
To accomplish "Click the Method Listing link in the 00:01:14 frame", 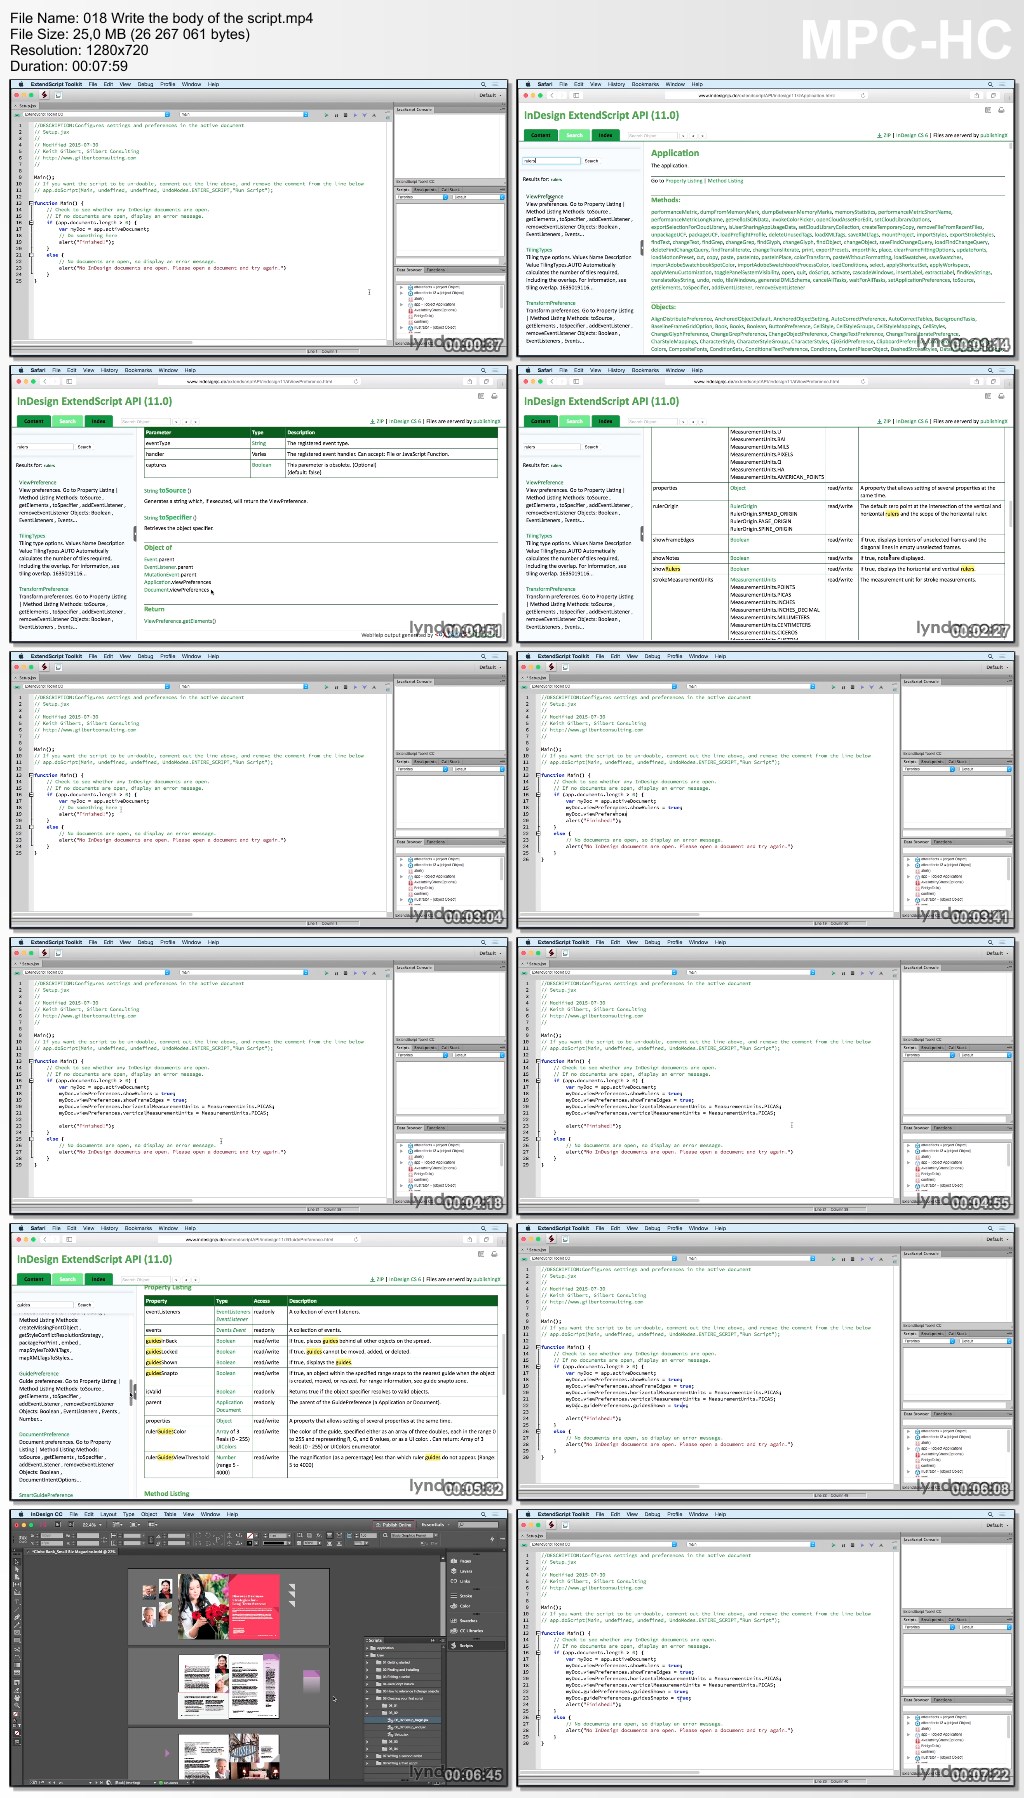I will [725, 181].
